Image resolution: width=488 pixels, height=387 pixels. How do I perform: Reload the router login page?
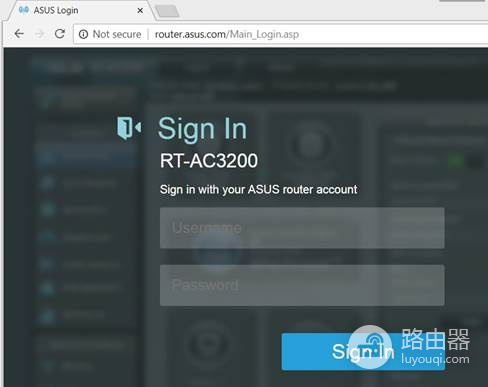click(60, 34)
